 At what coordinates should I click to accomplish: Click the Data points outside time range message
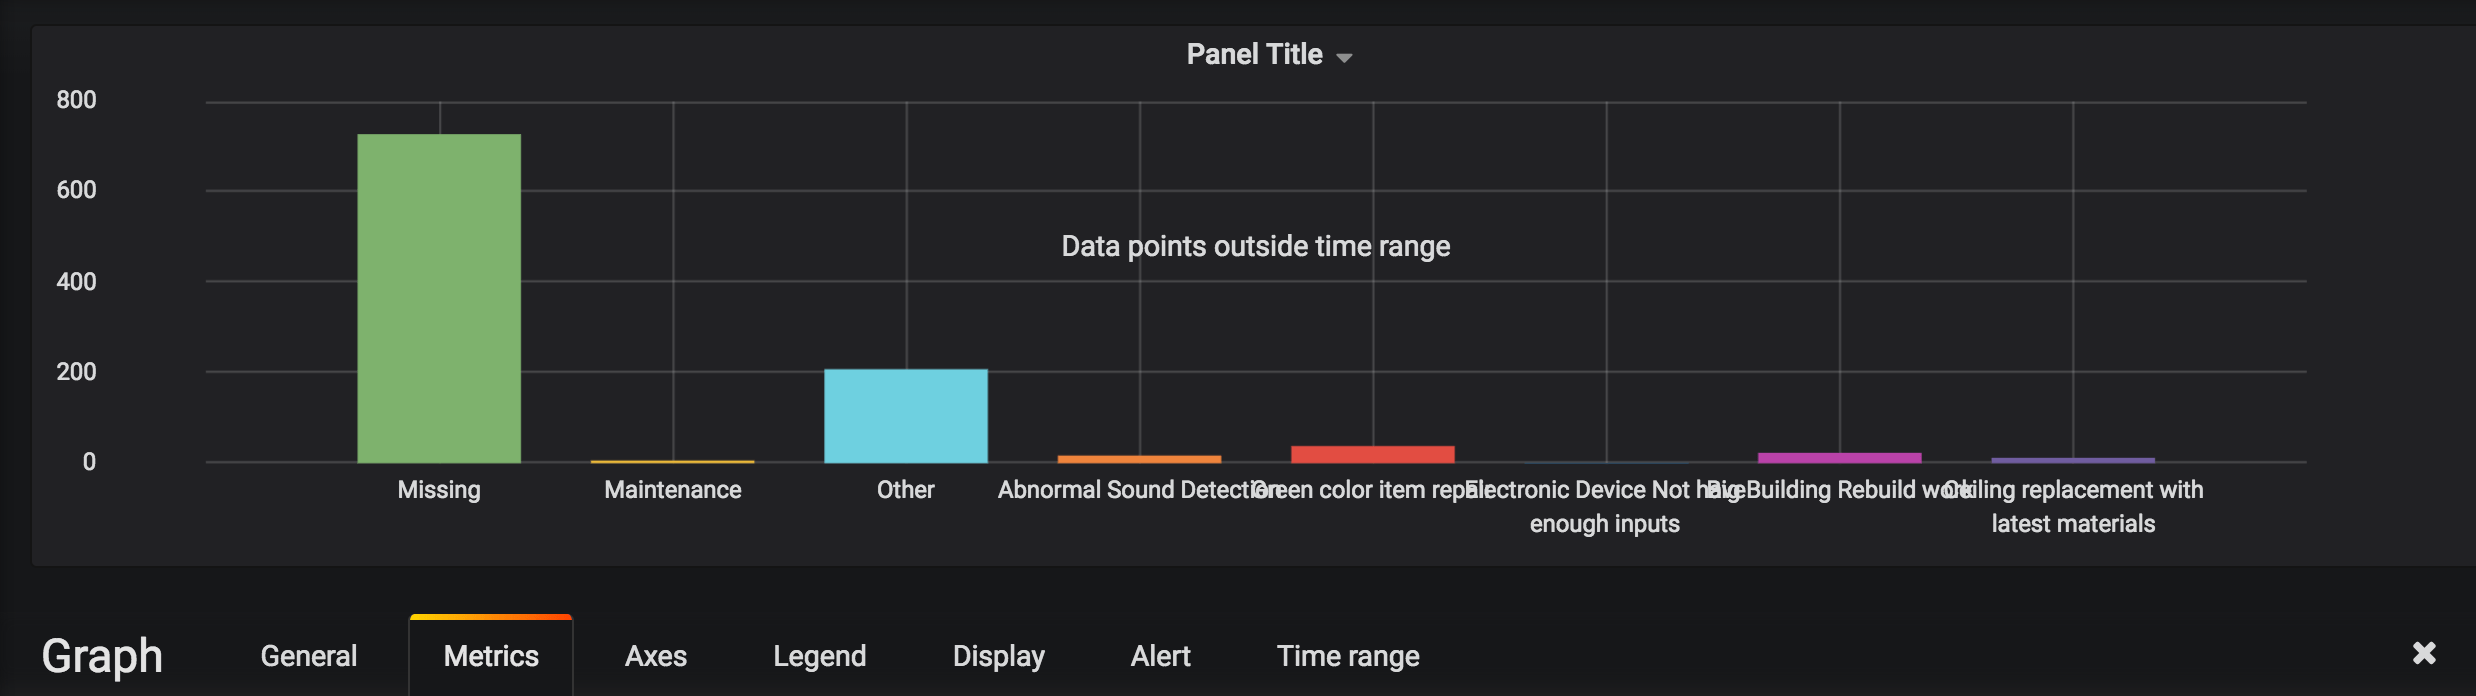click(x=1255, y=246)
